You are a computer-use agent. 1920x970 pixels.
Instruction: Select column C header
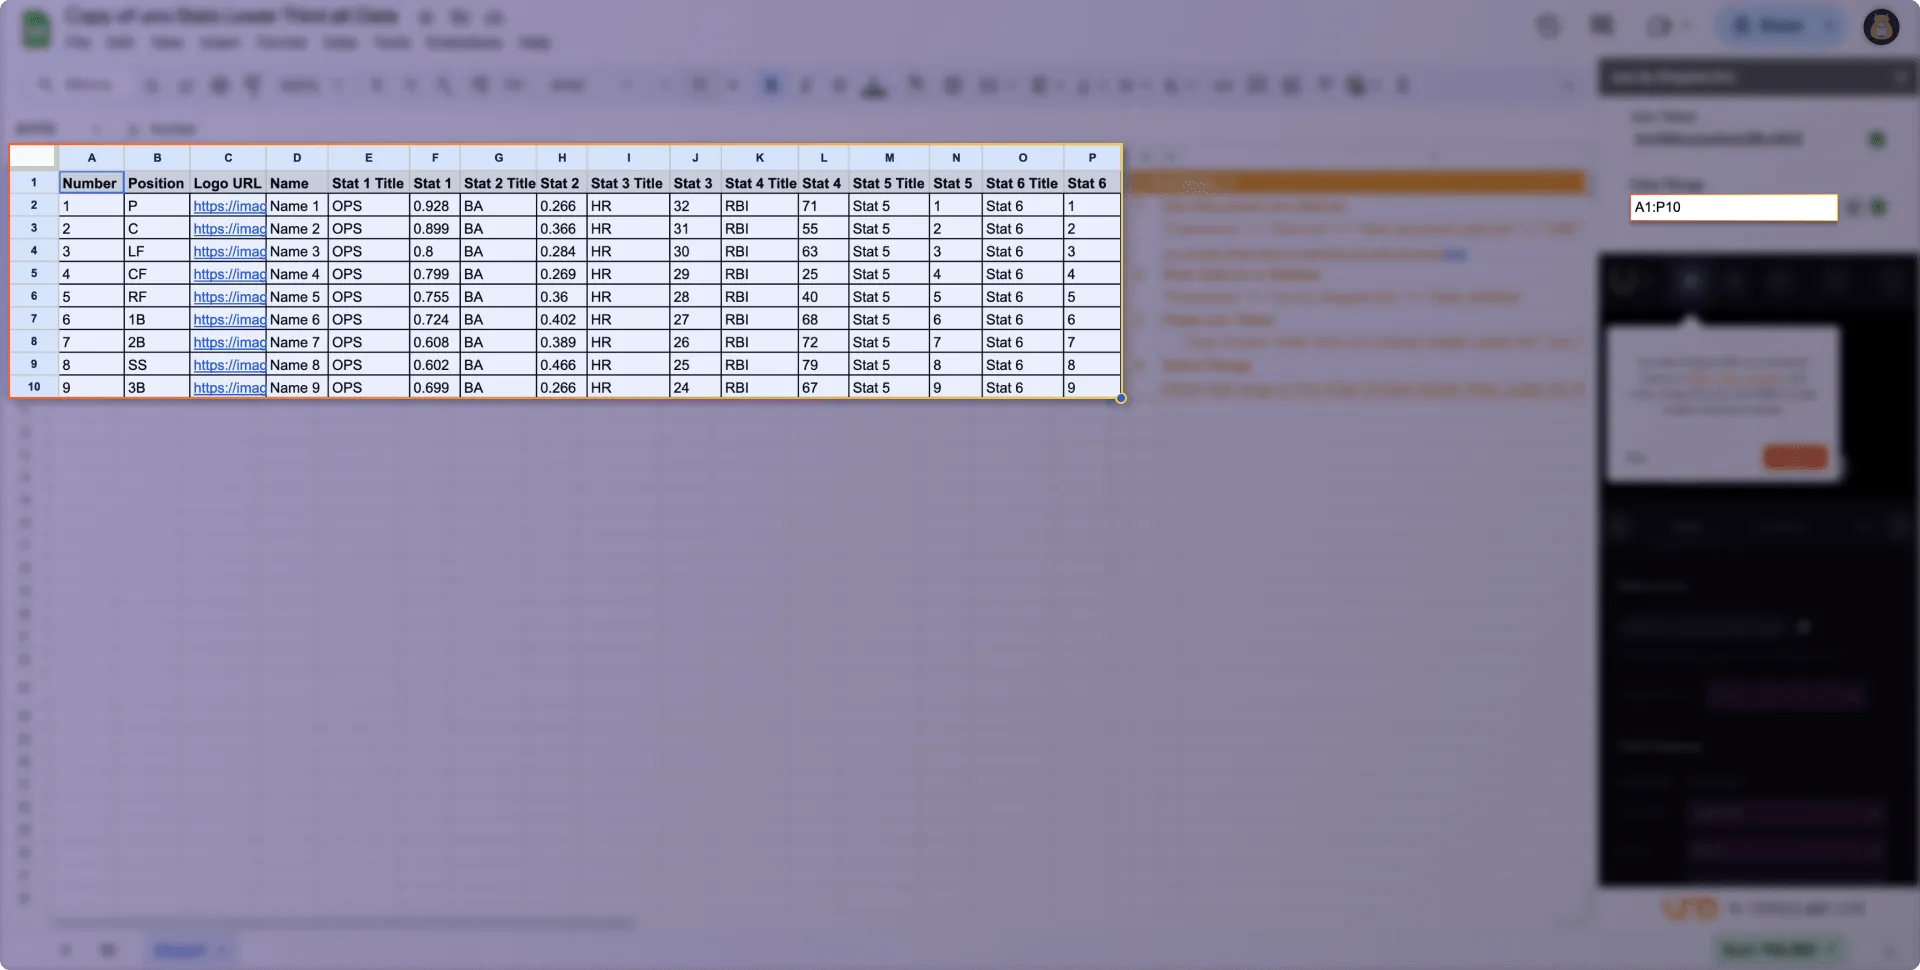pyautogui.click(x=228, y=158)
